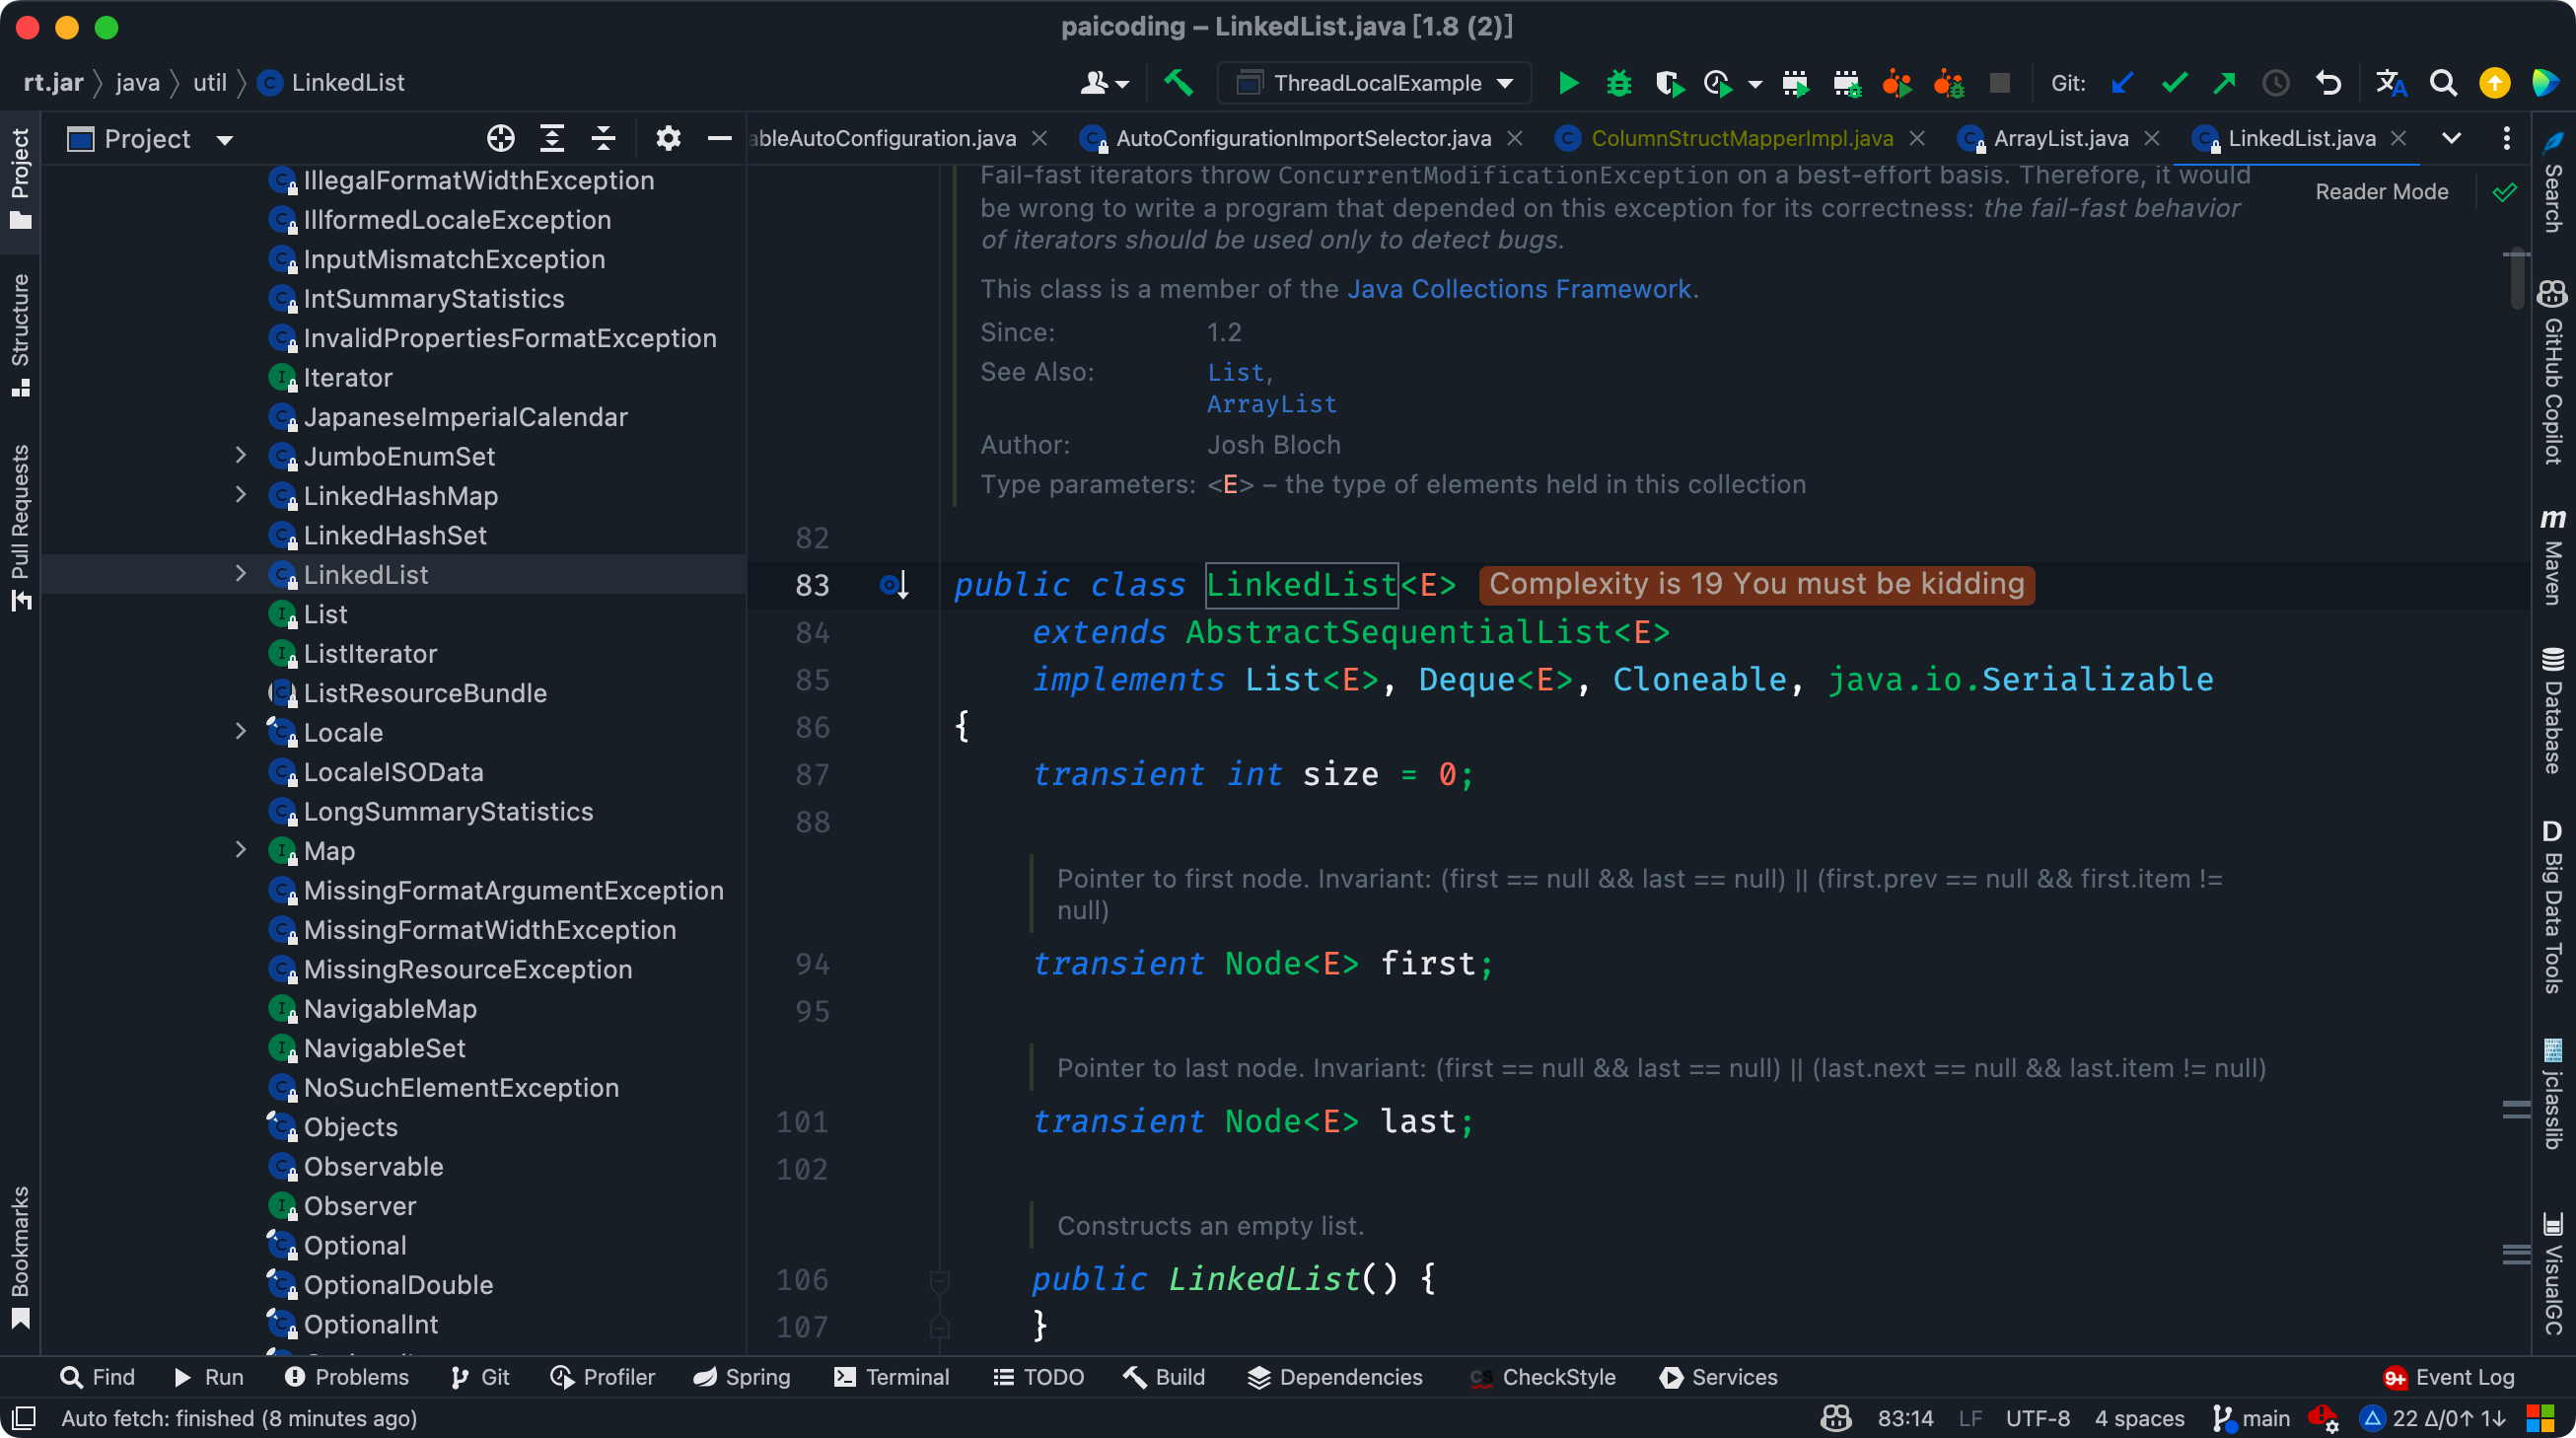Image resolution: width=2576 pixels, height=1438 pixels.
Task: Click the Debug bug icon
Action: [x=1618, y=83]
